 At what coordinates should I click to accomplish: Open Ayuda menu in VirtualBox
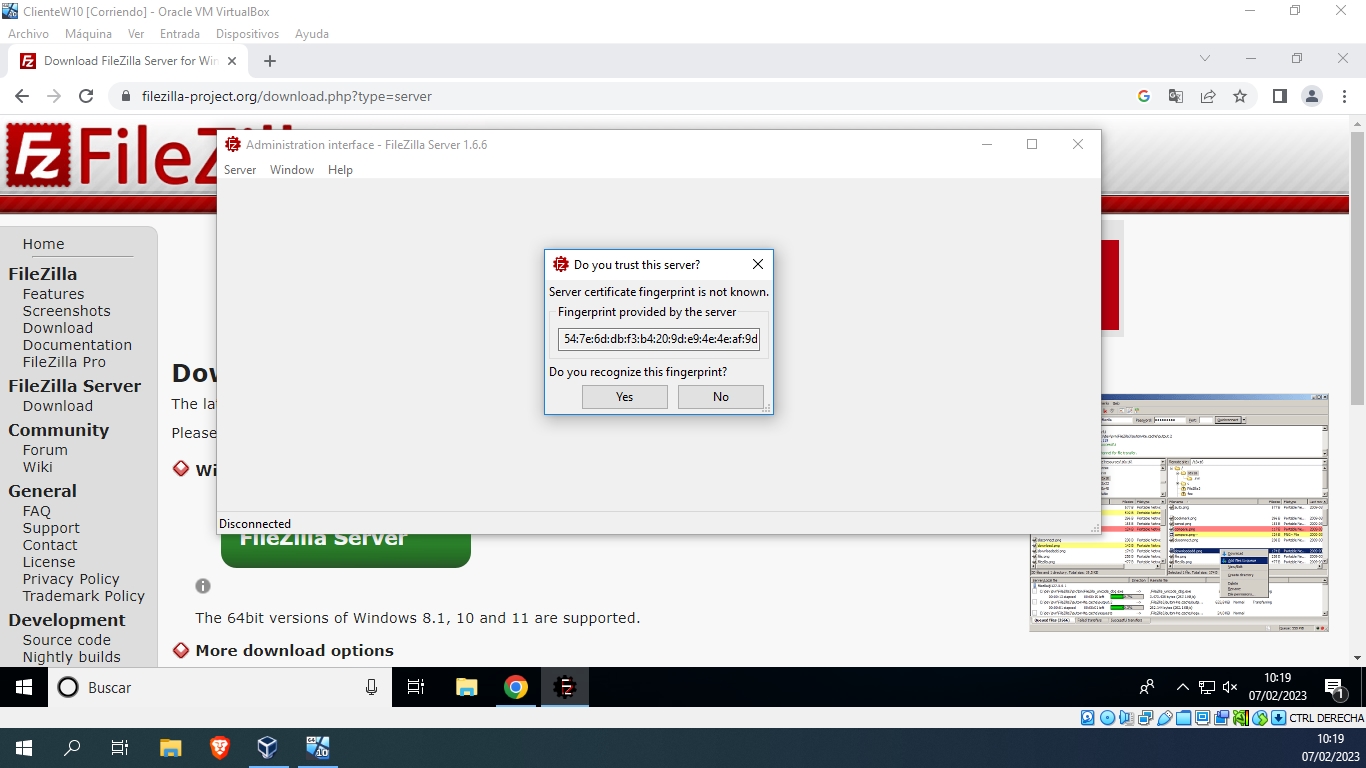pos(312,34)
